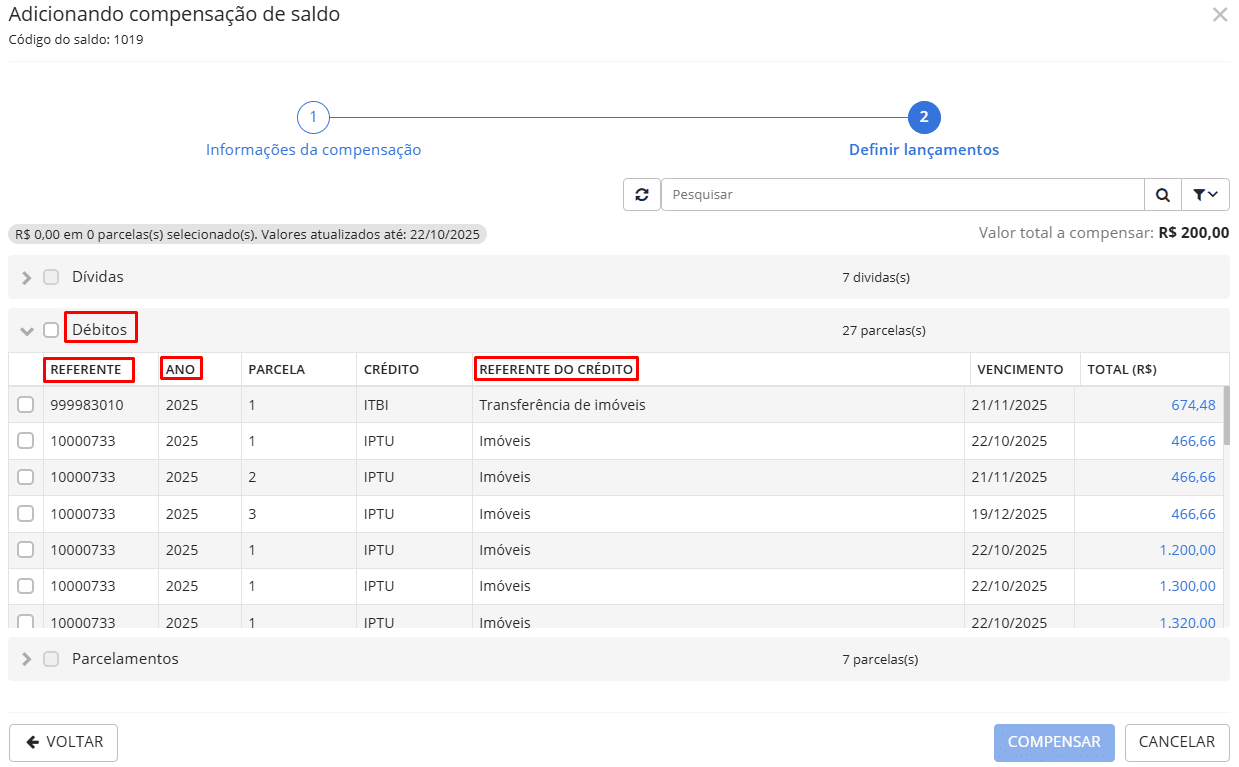The width and height of the screenshot is (1239, 767).
Task: Click step 1 circle in the wizard
Action: click(x=313, y=117)
